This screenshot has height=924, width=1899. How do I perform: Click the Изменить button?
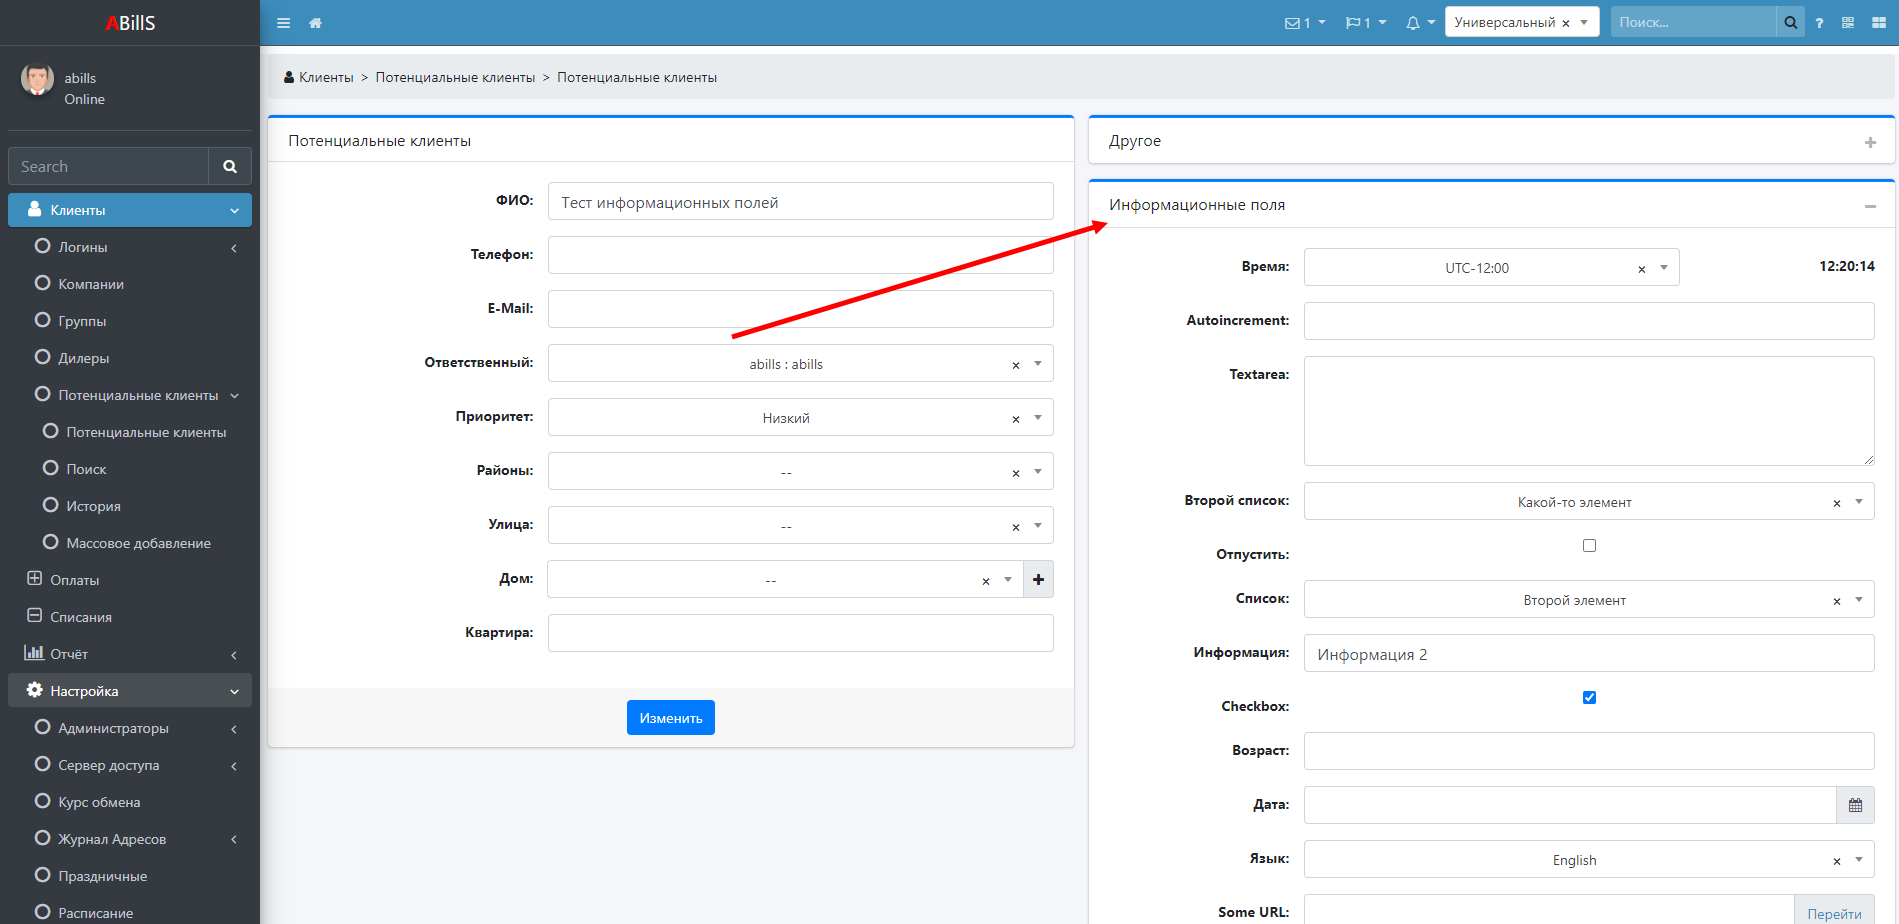pos(670,718)
